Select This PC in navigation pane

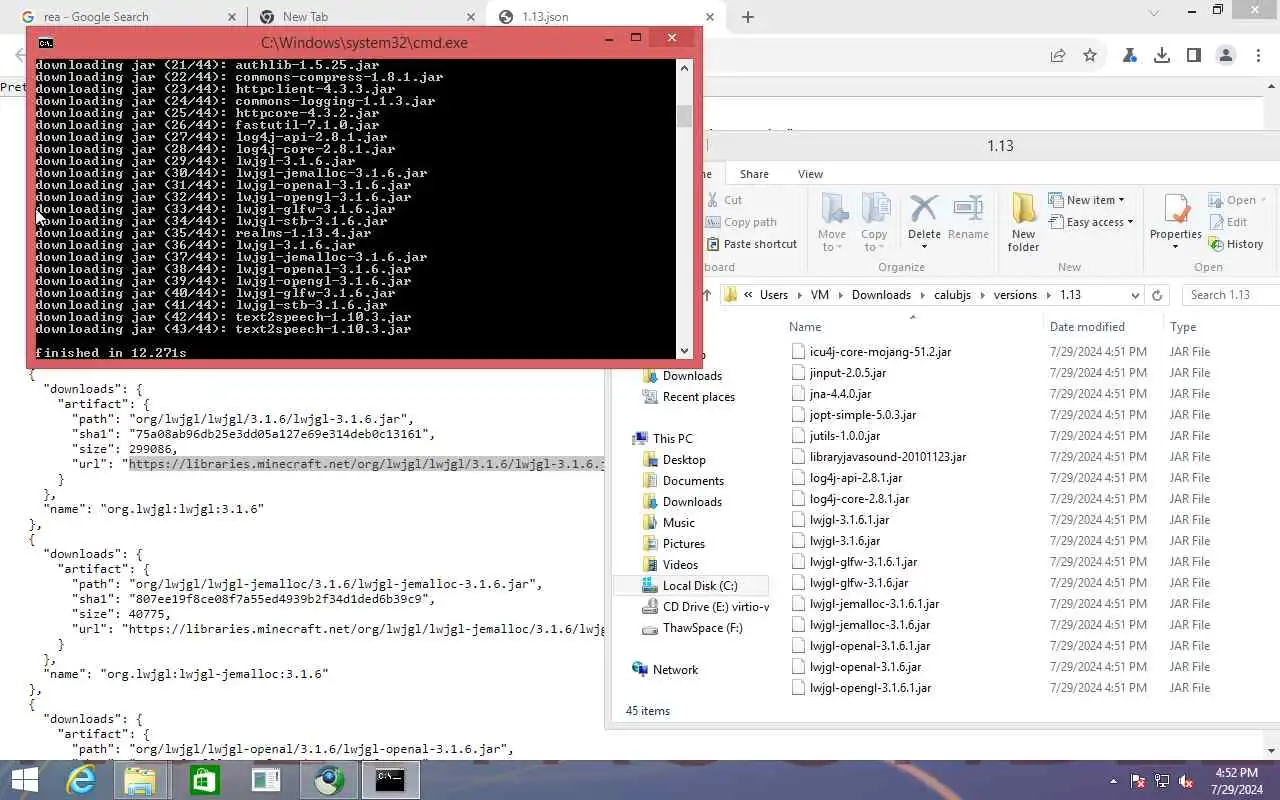point(672,439)
